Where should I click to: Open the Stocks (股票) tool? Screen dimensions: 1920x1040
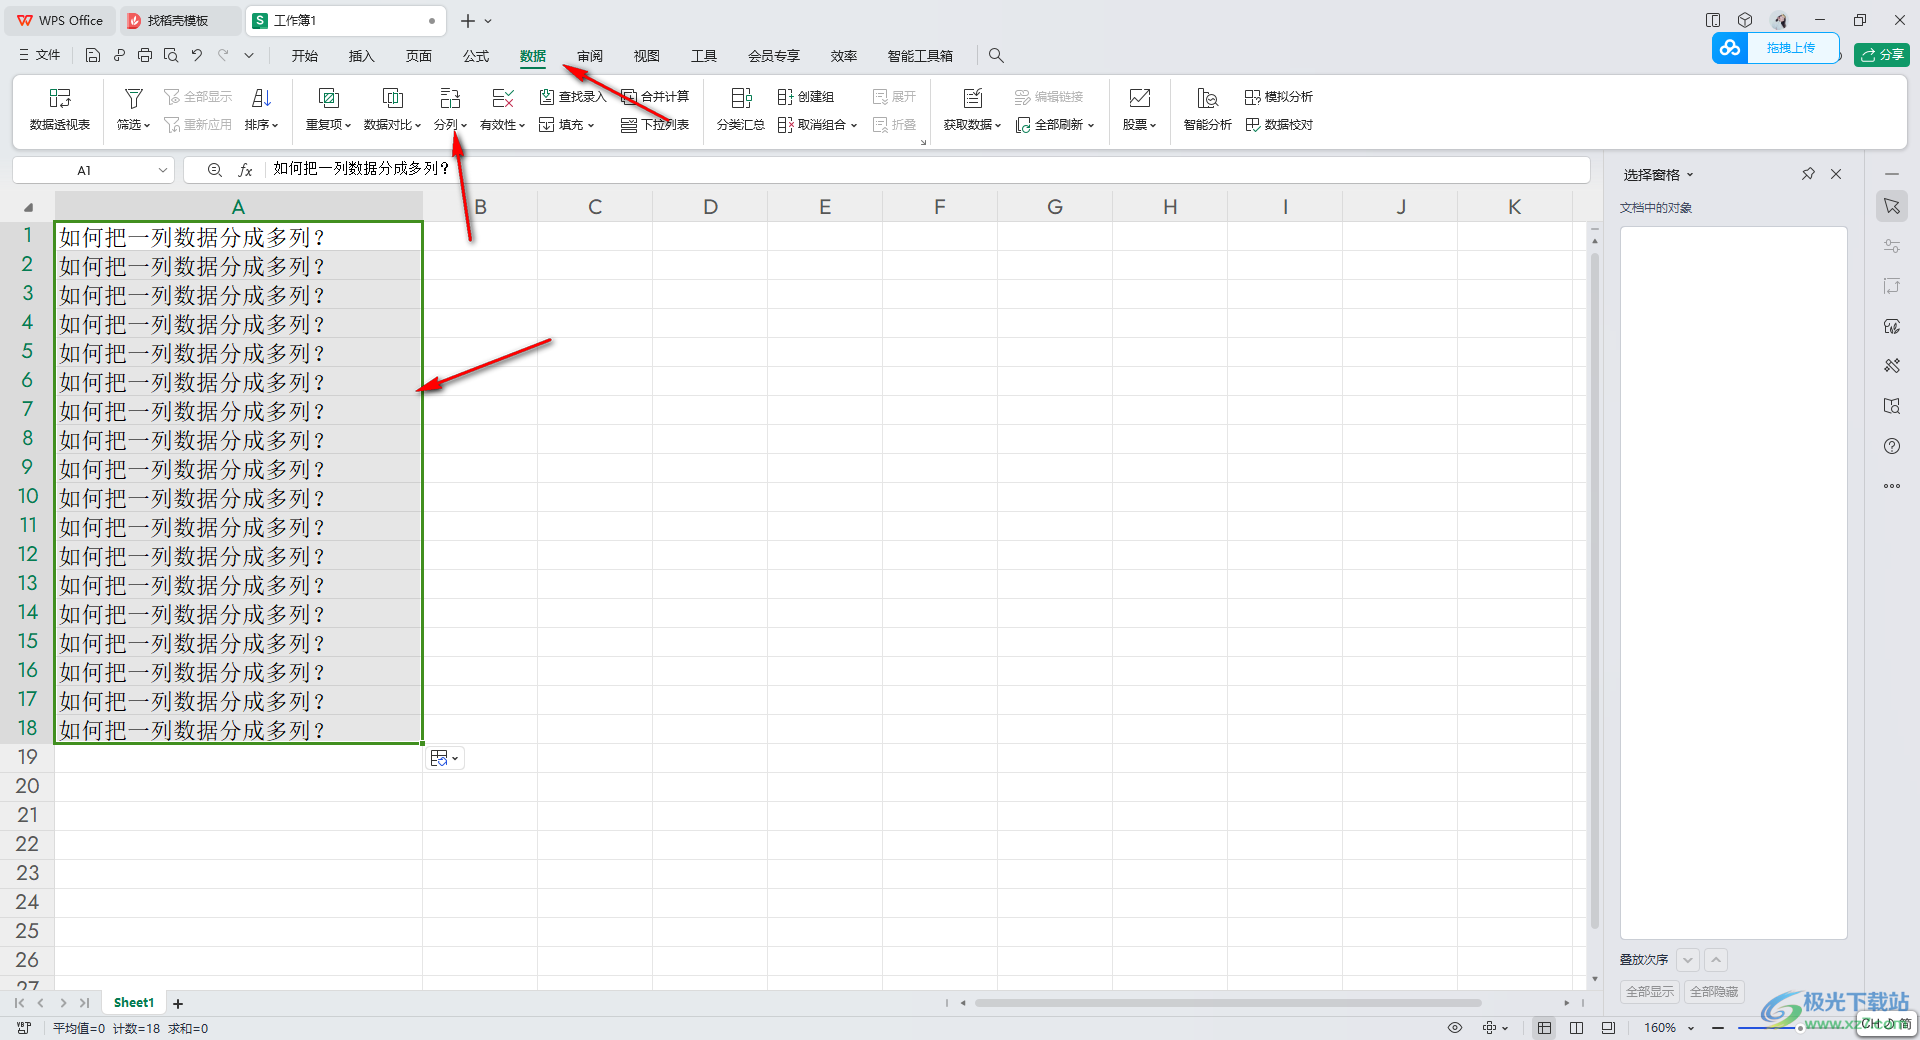pyautogui.click(x=1139, y=109)
